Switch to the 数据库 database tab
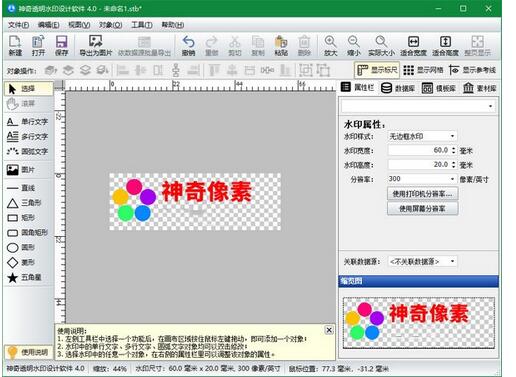 tap(398, 88)
